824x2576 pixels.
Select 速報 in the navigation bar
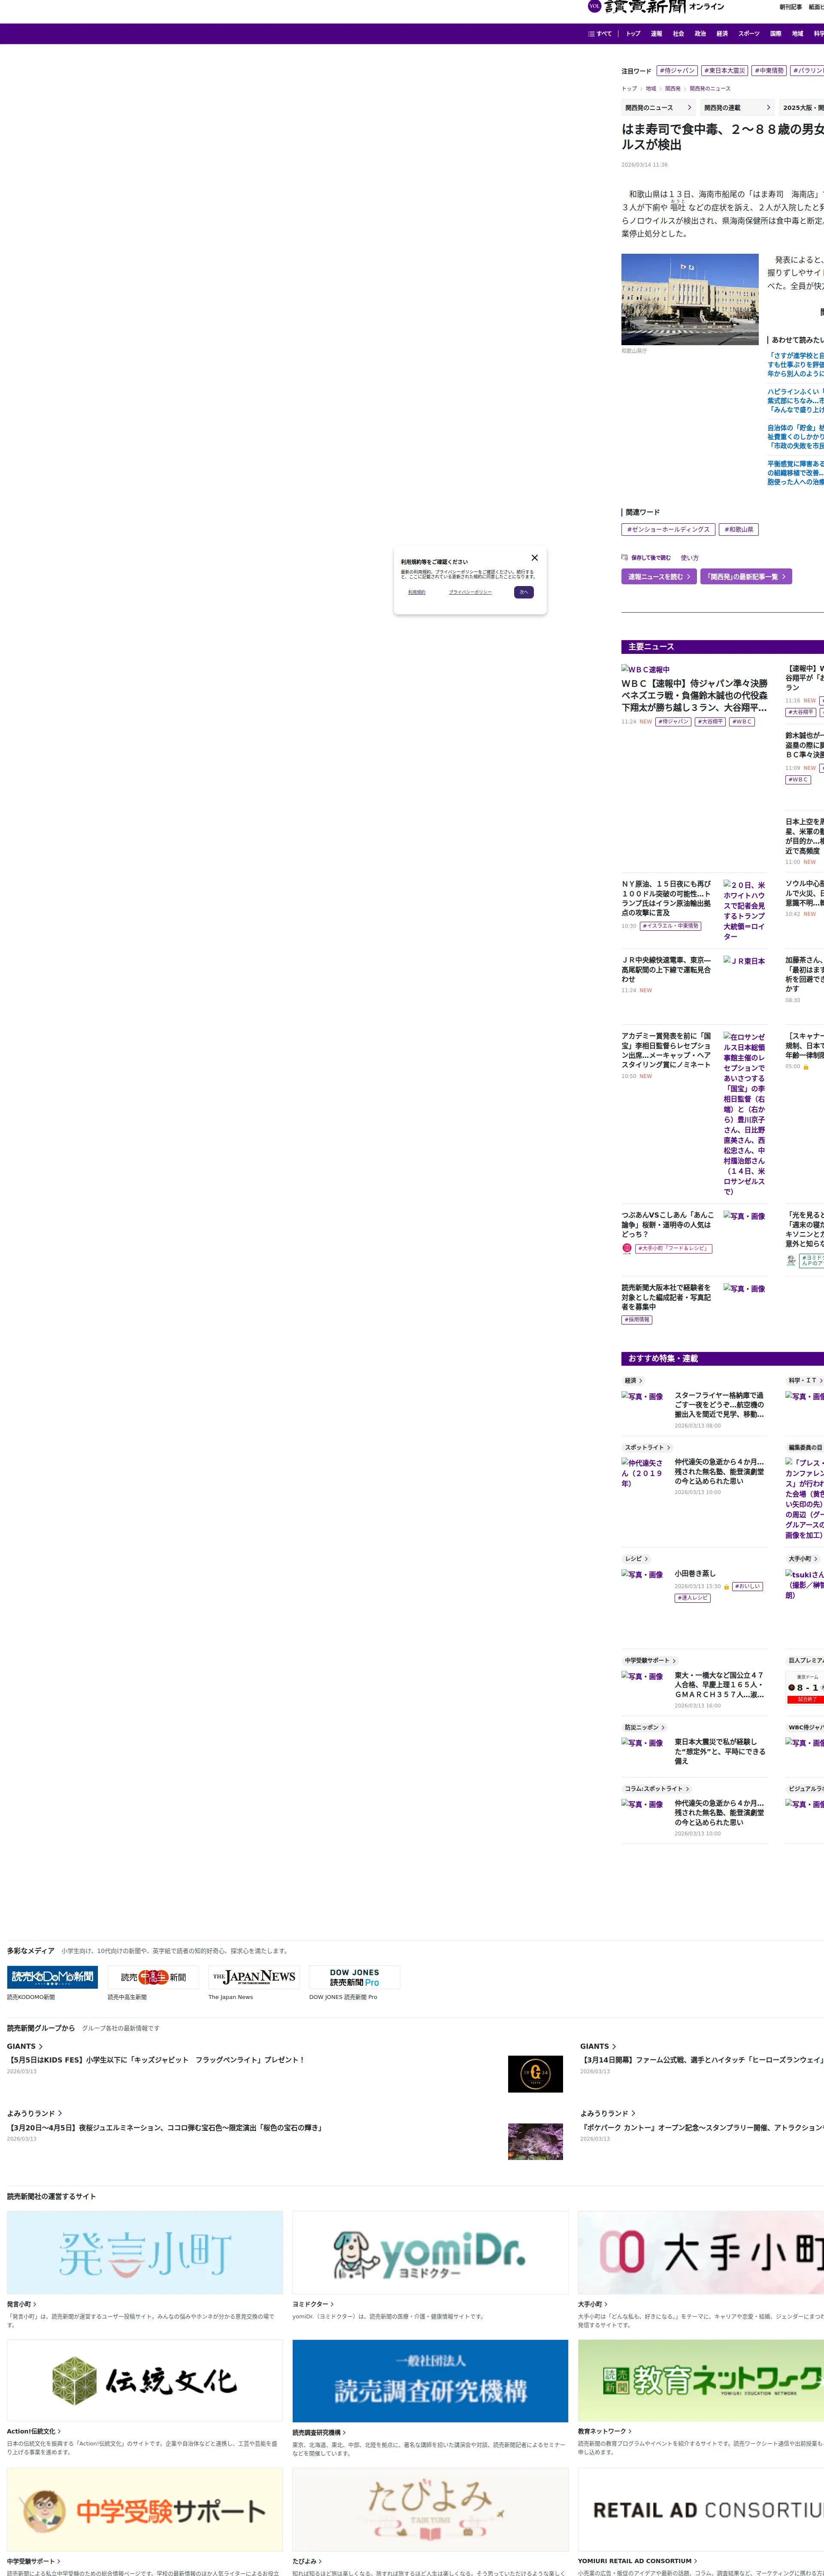pos(656,34)
